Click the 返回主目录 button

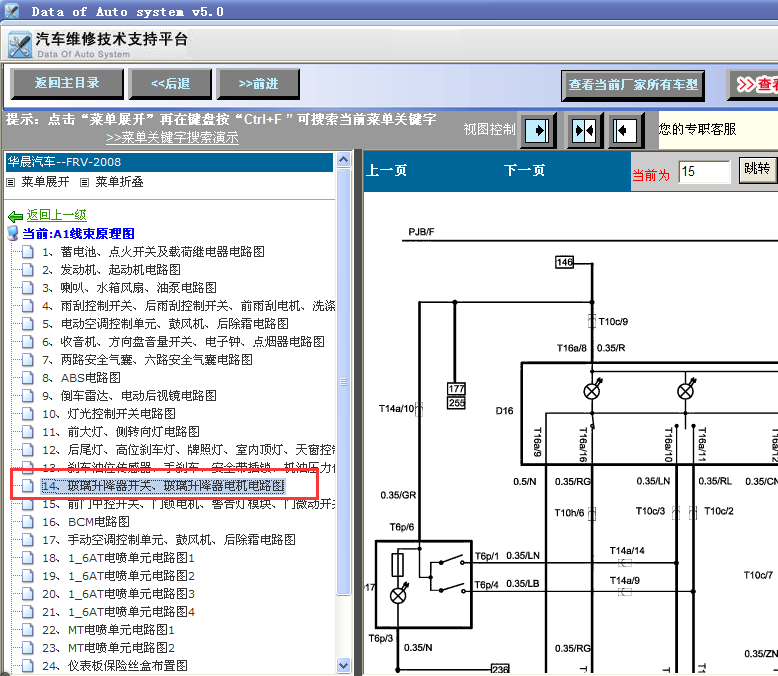click(x=67, y=83)
